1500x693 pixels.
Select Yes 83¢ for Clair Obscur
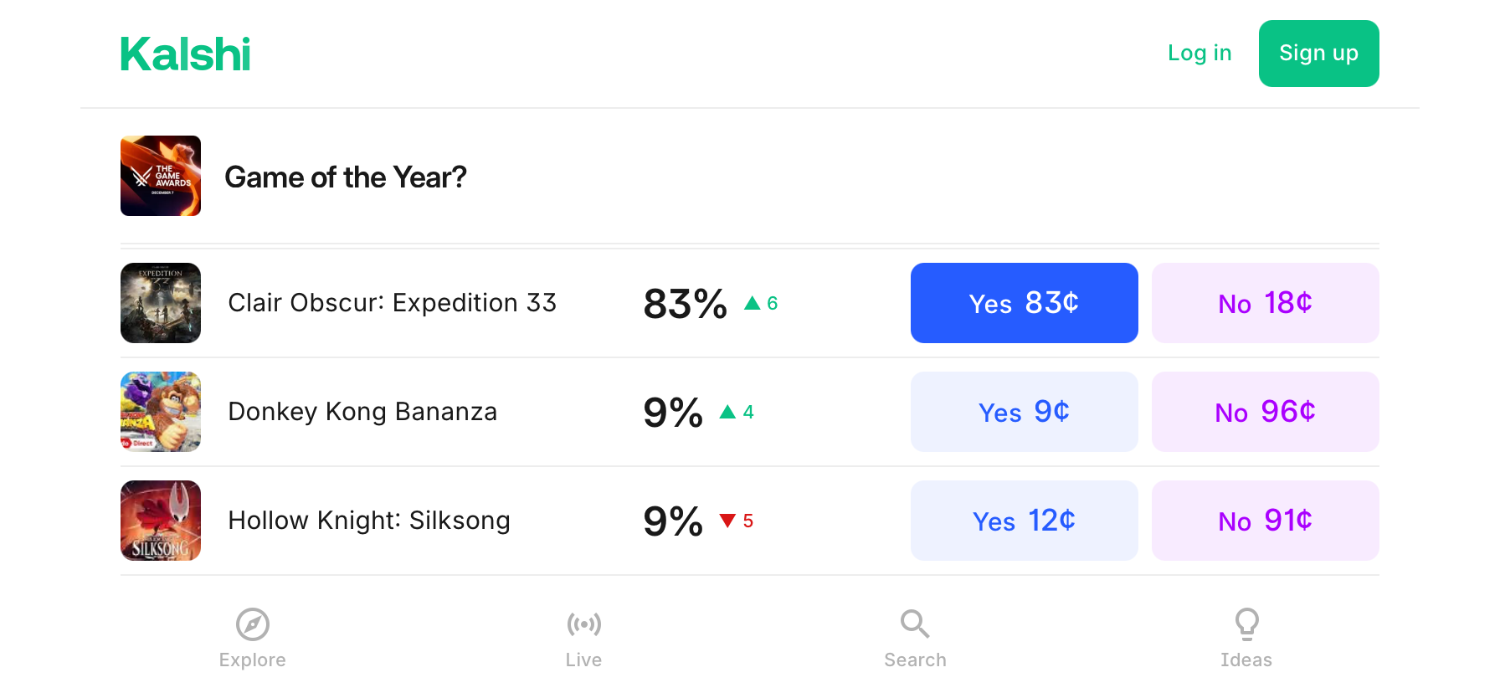(x=1024, y=303)
